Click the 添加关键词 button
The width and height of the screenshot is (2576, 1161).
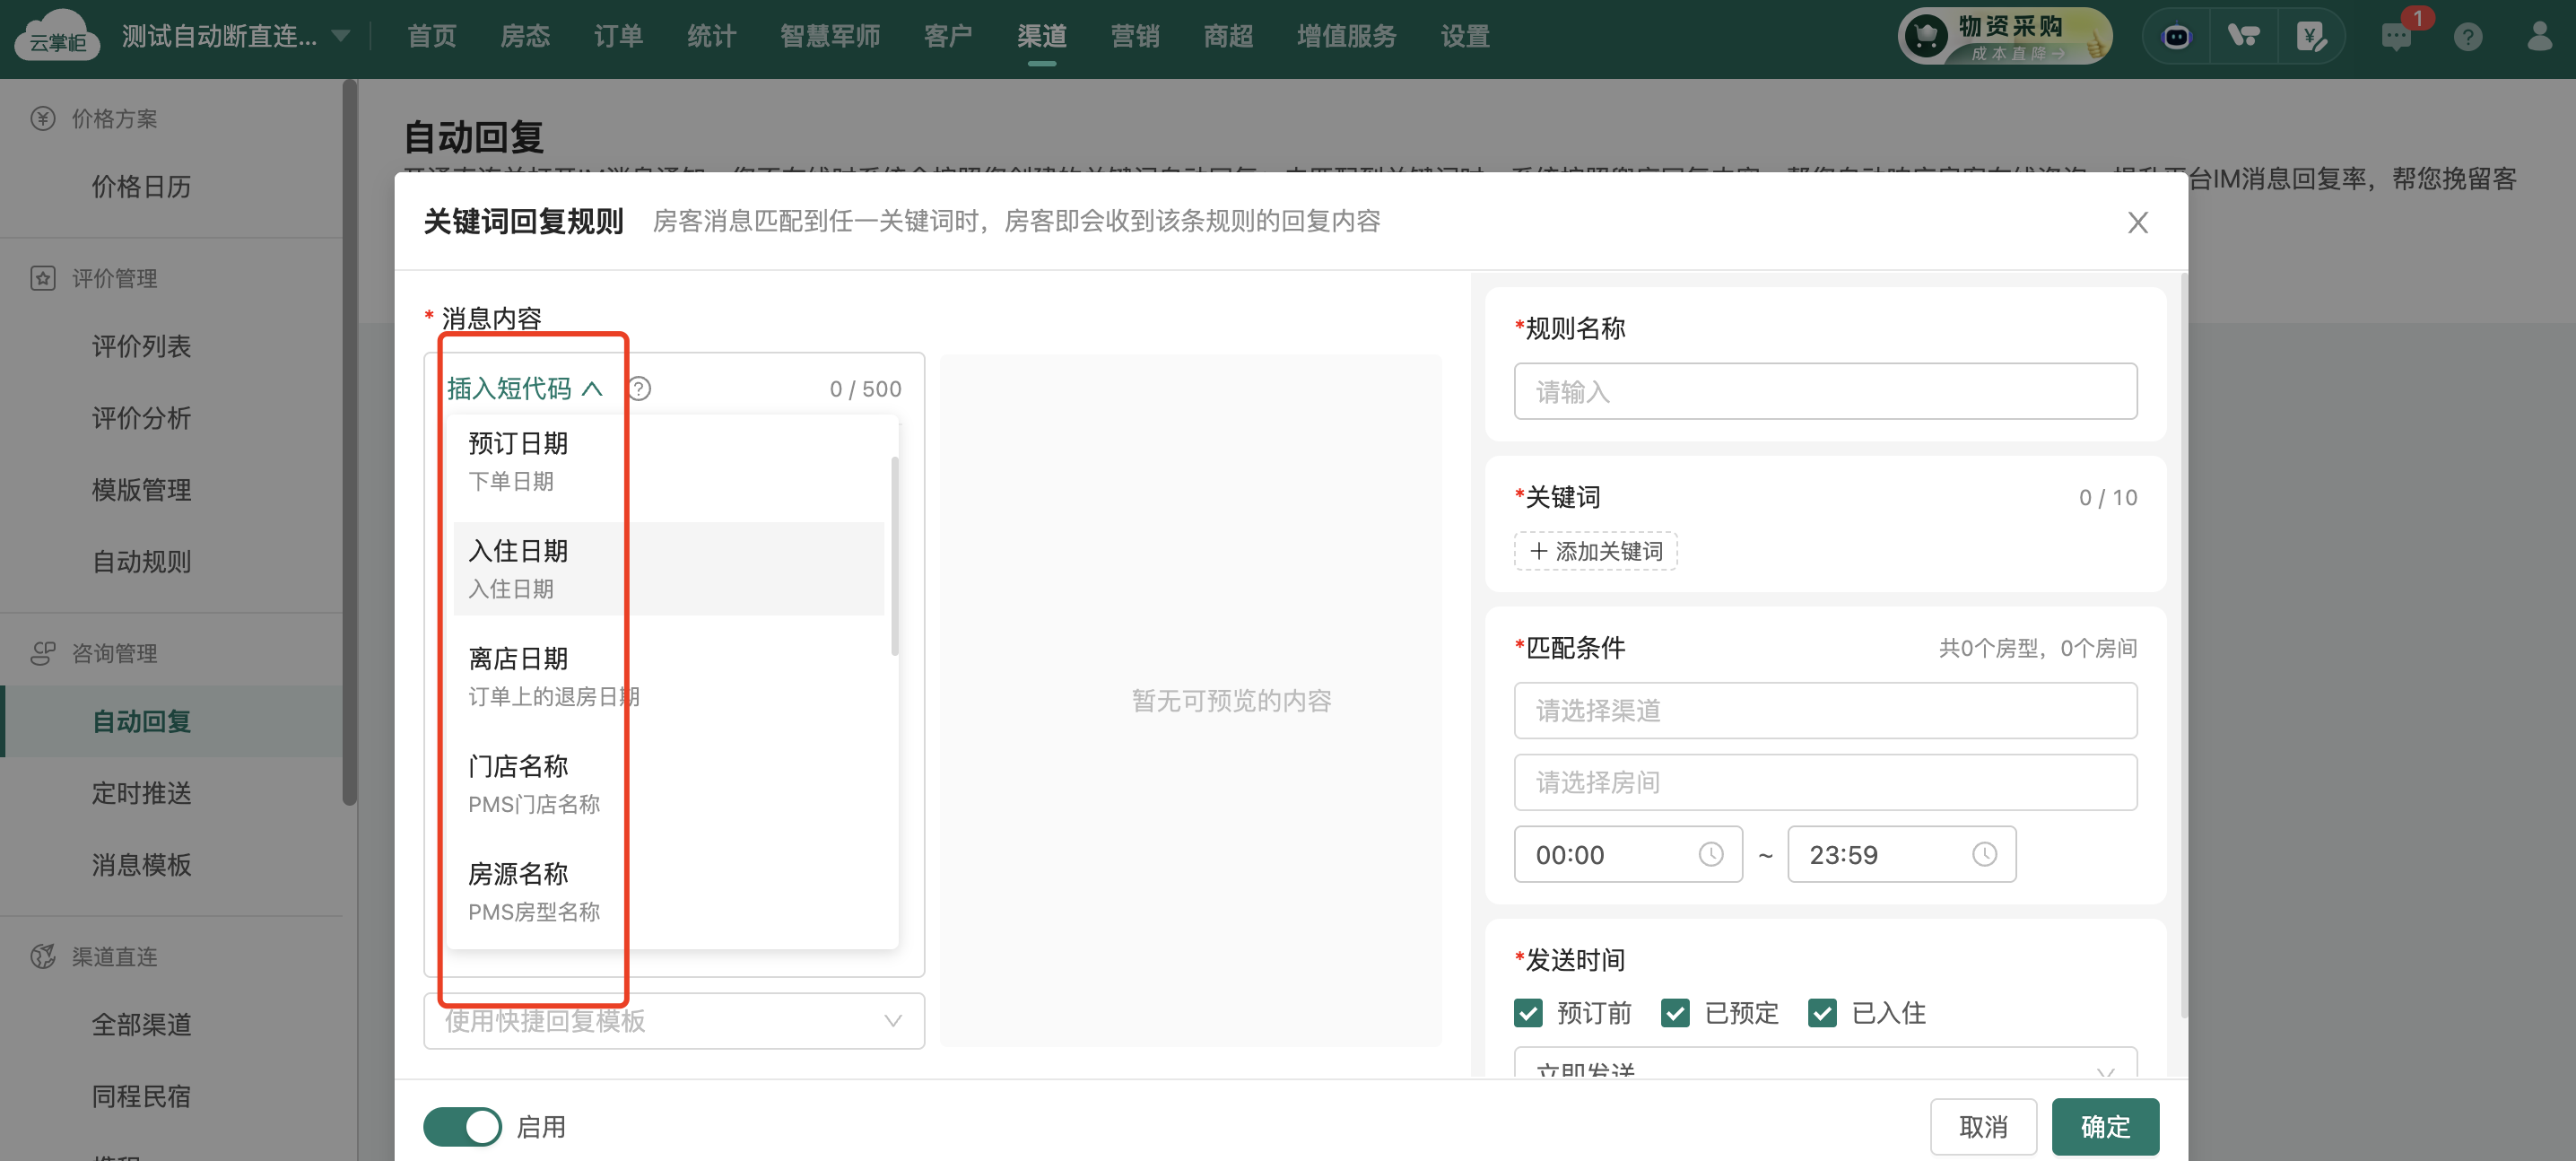(x=1595, y=551)
